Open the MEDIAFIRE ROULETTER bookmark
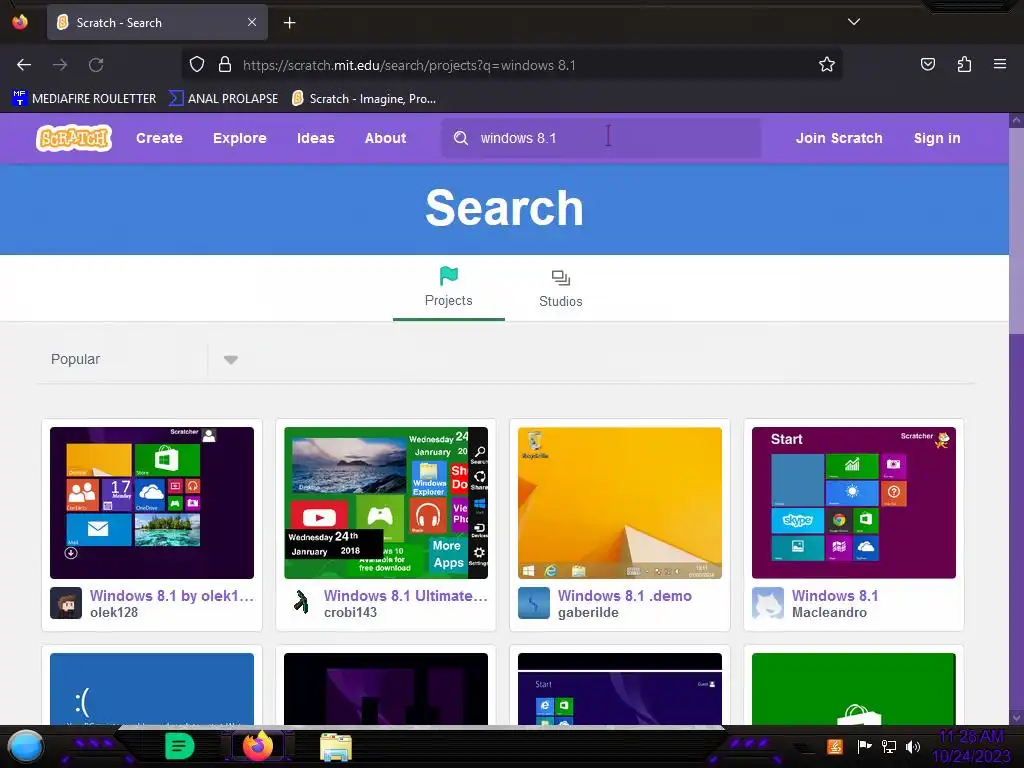Image resolution: width=1024 pixels, height=768 pixels. coord(84,99)
